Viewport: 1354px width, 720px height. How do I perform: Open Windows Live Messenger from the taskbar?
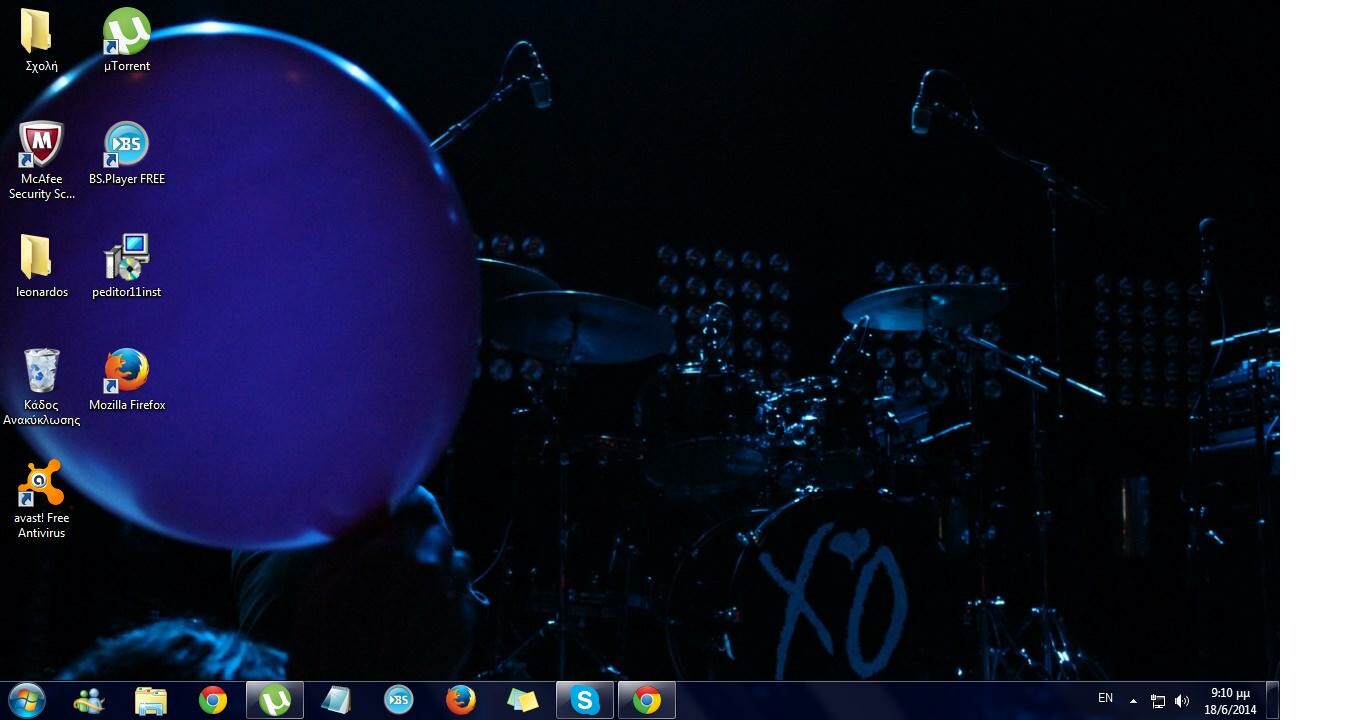tap(89, 701)
